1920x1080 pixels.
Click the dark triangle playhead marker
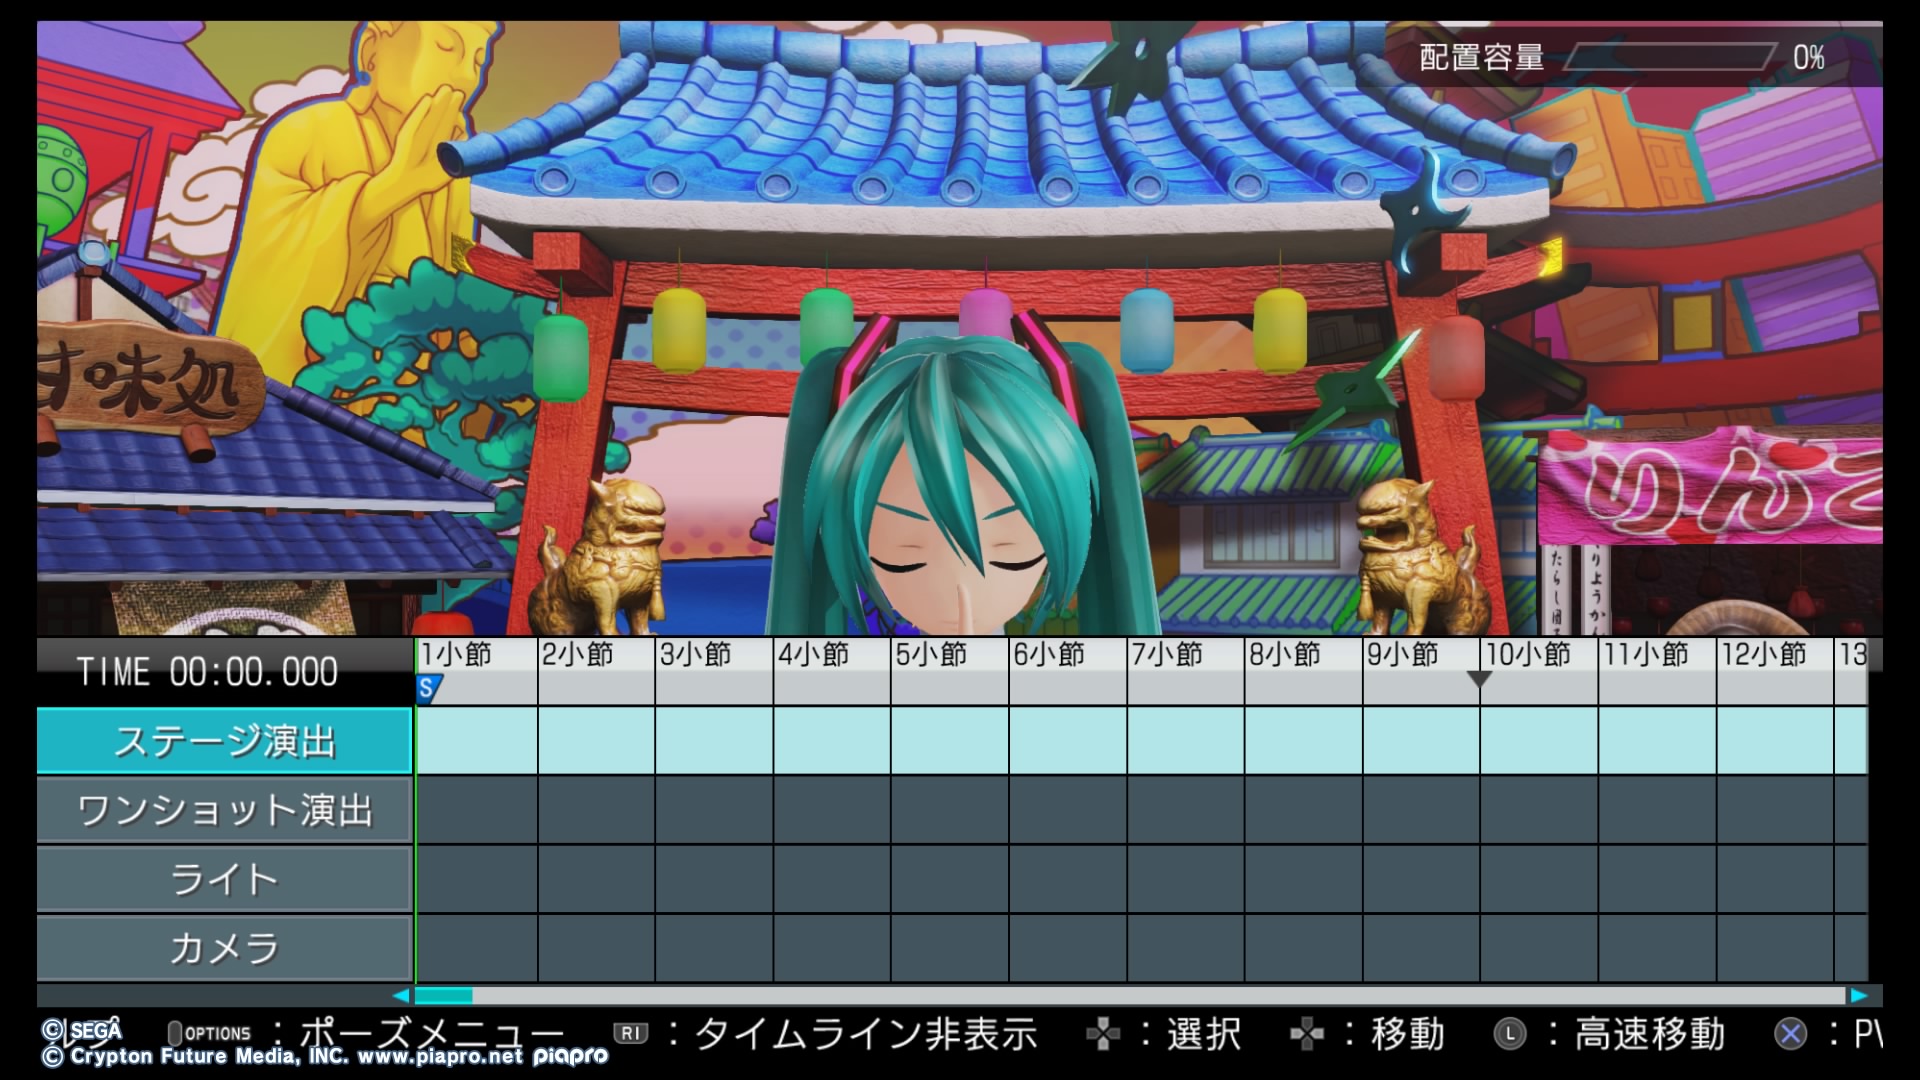1479,679
